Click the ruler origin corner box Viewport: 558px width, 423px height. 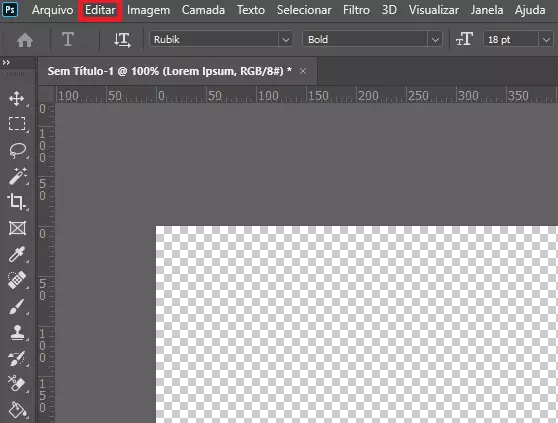click(x=46, y=95)
